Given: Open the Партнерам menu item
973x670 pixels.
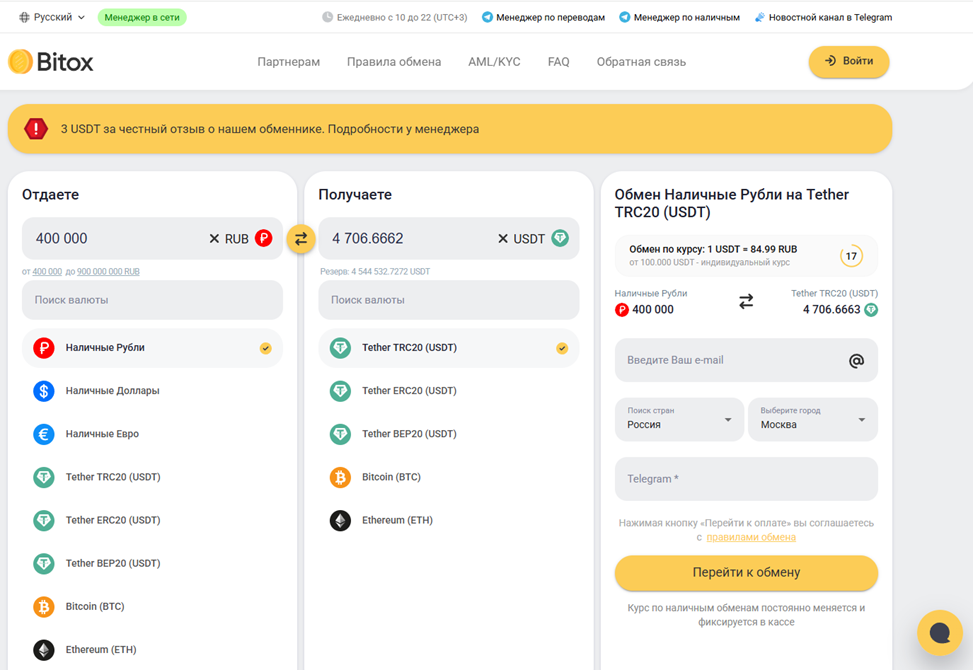Looking at the screenshot, I should [289, 62].
